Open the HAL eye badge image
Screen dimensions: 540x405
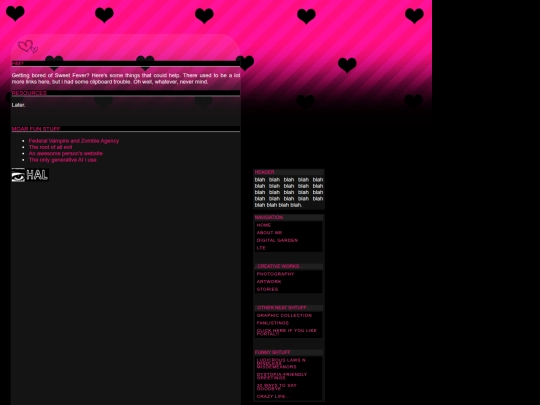point(30,175)
